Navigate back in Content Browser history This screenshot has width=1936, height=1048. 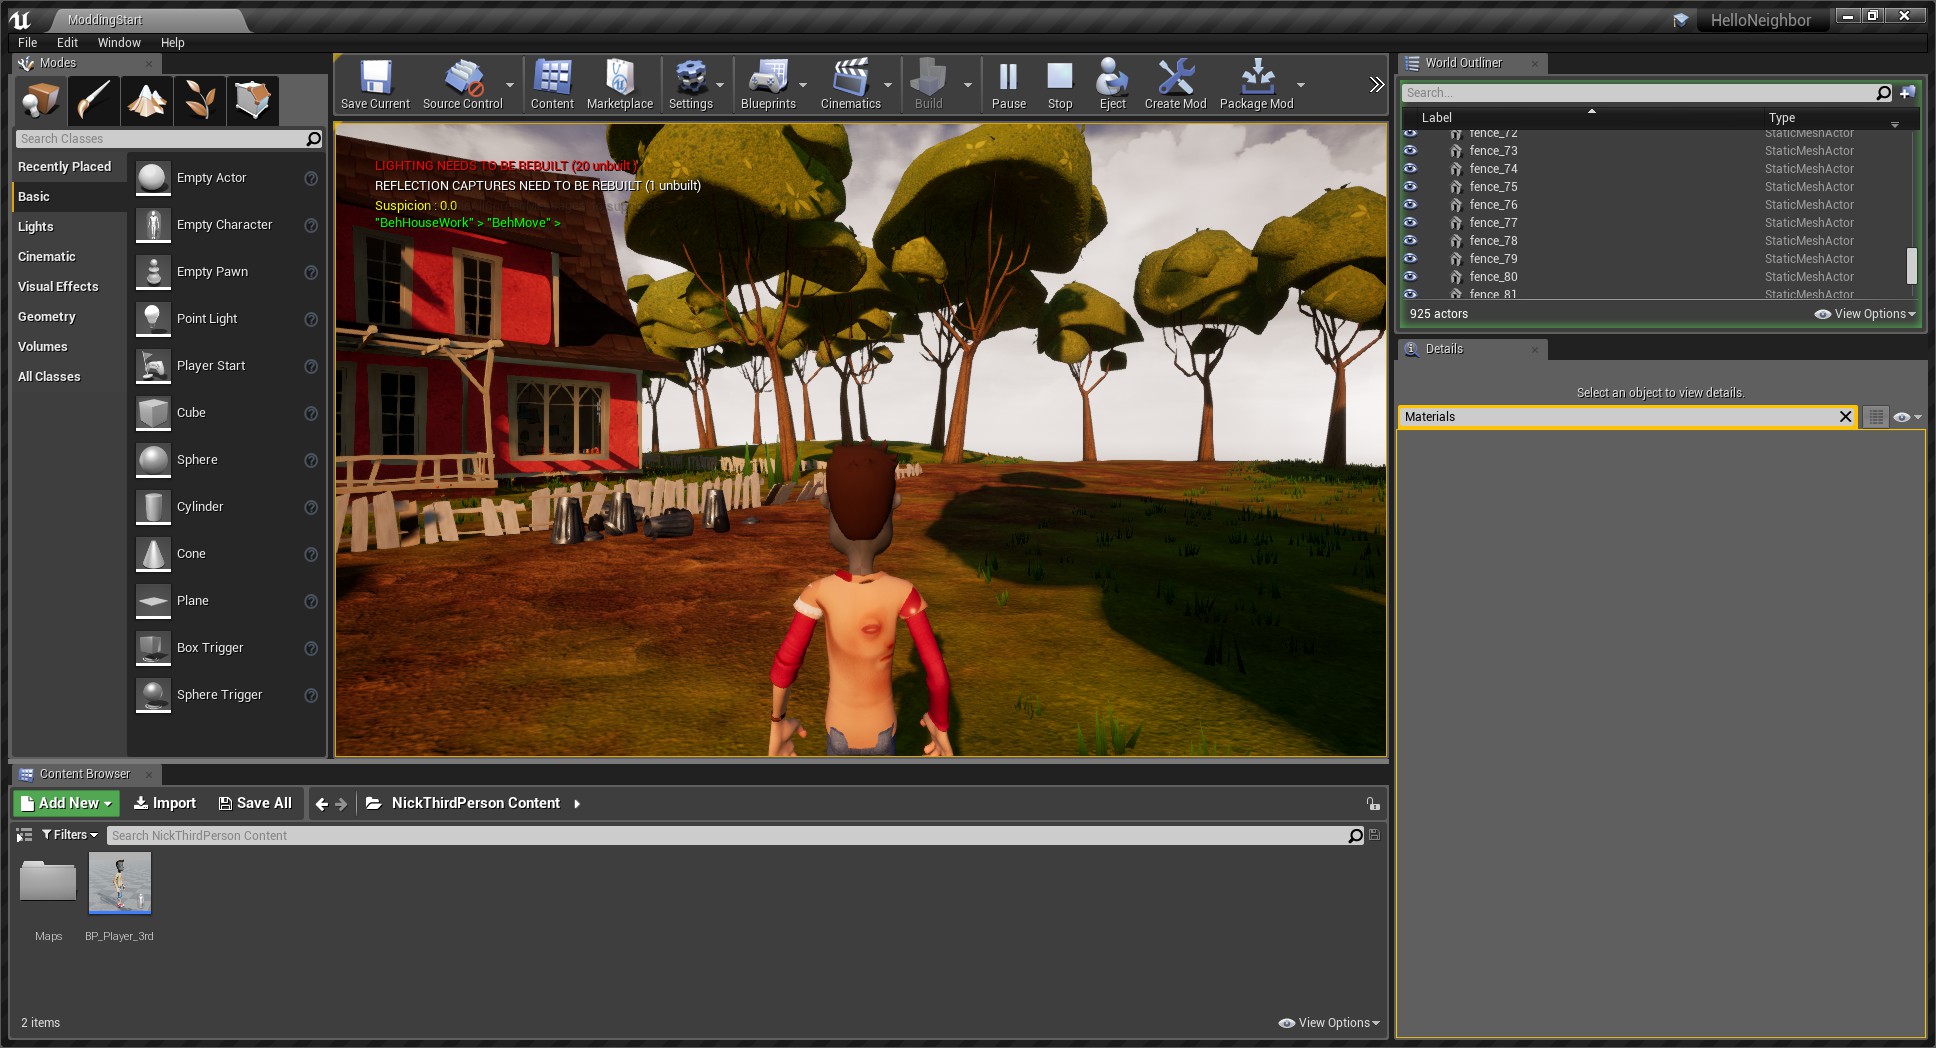click(x=321, y=804)
